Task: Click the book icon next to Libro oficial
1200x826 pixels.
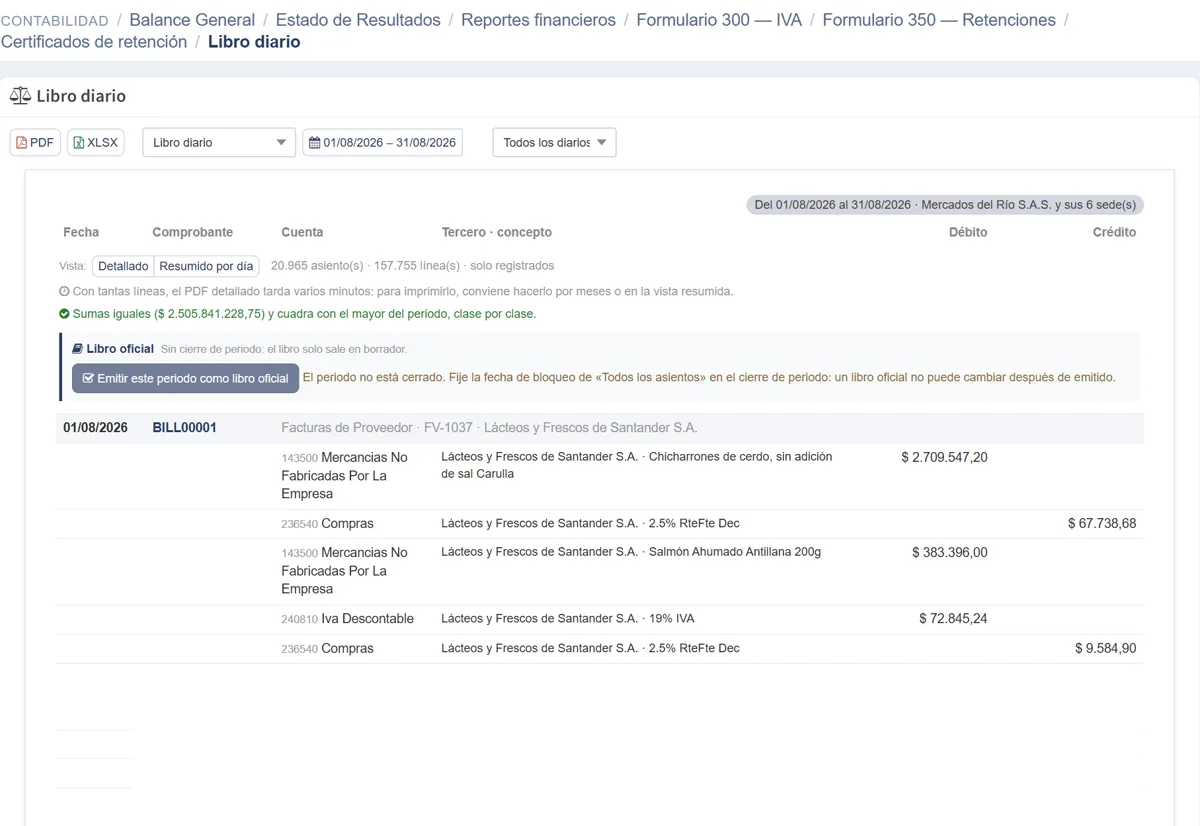Action: pos(78,349)
